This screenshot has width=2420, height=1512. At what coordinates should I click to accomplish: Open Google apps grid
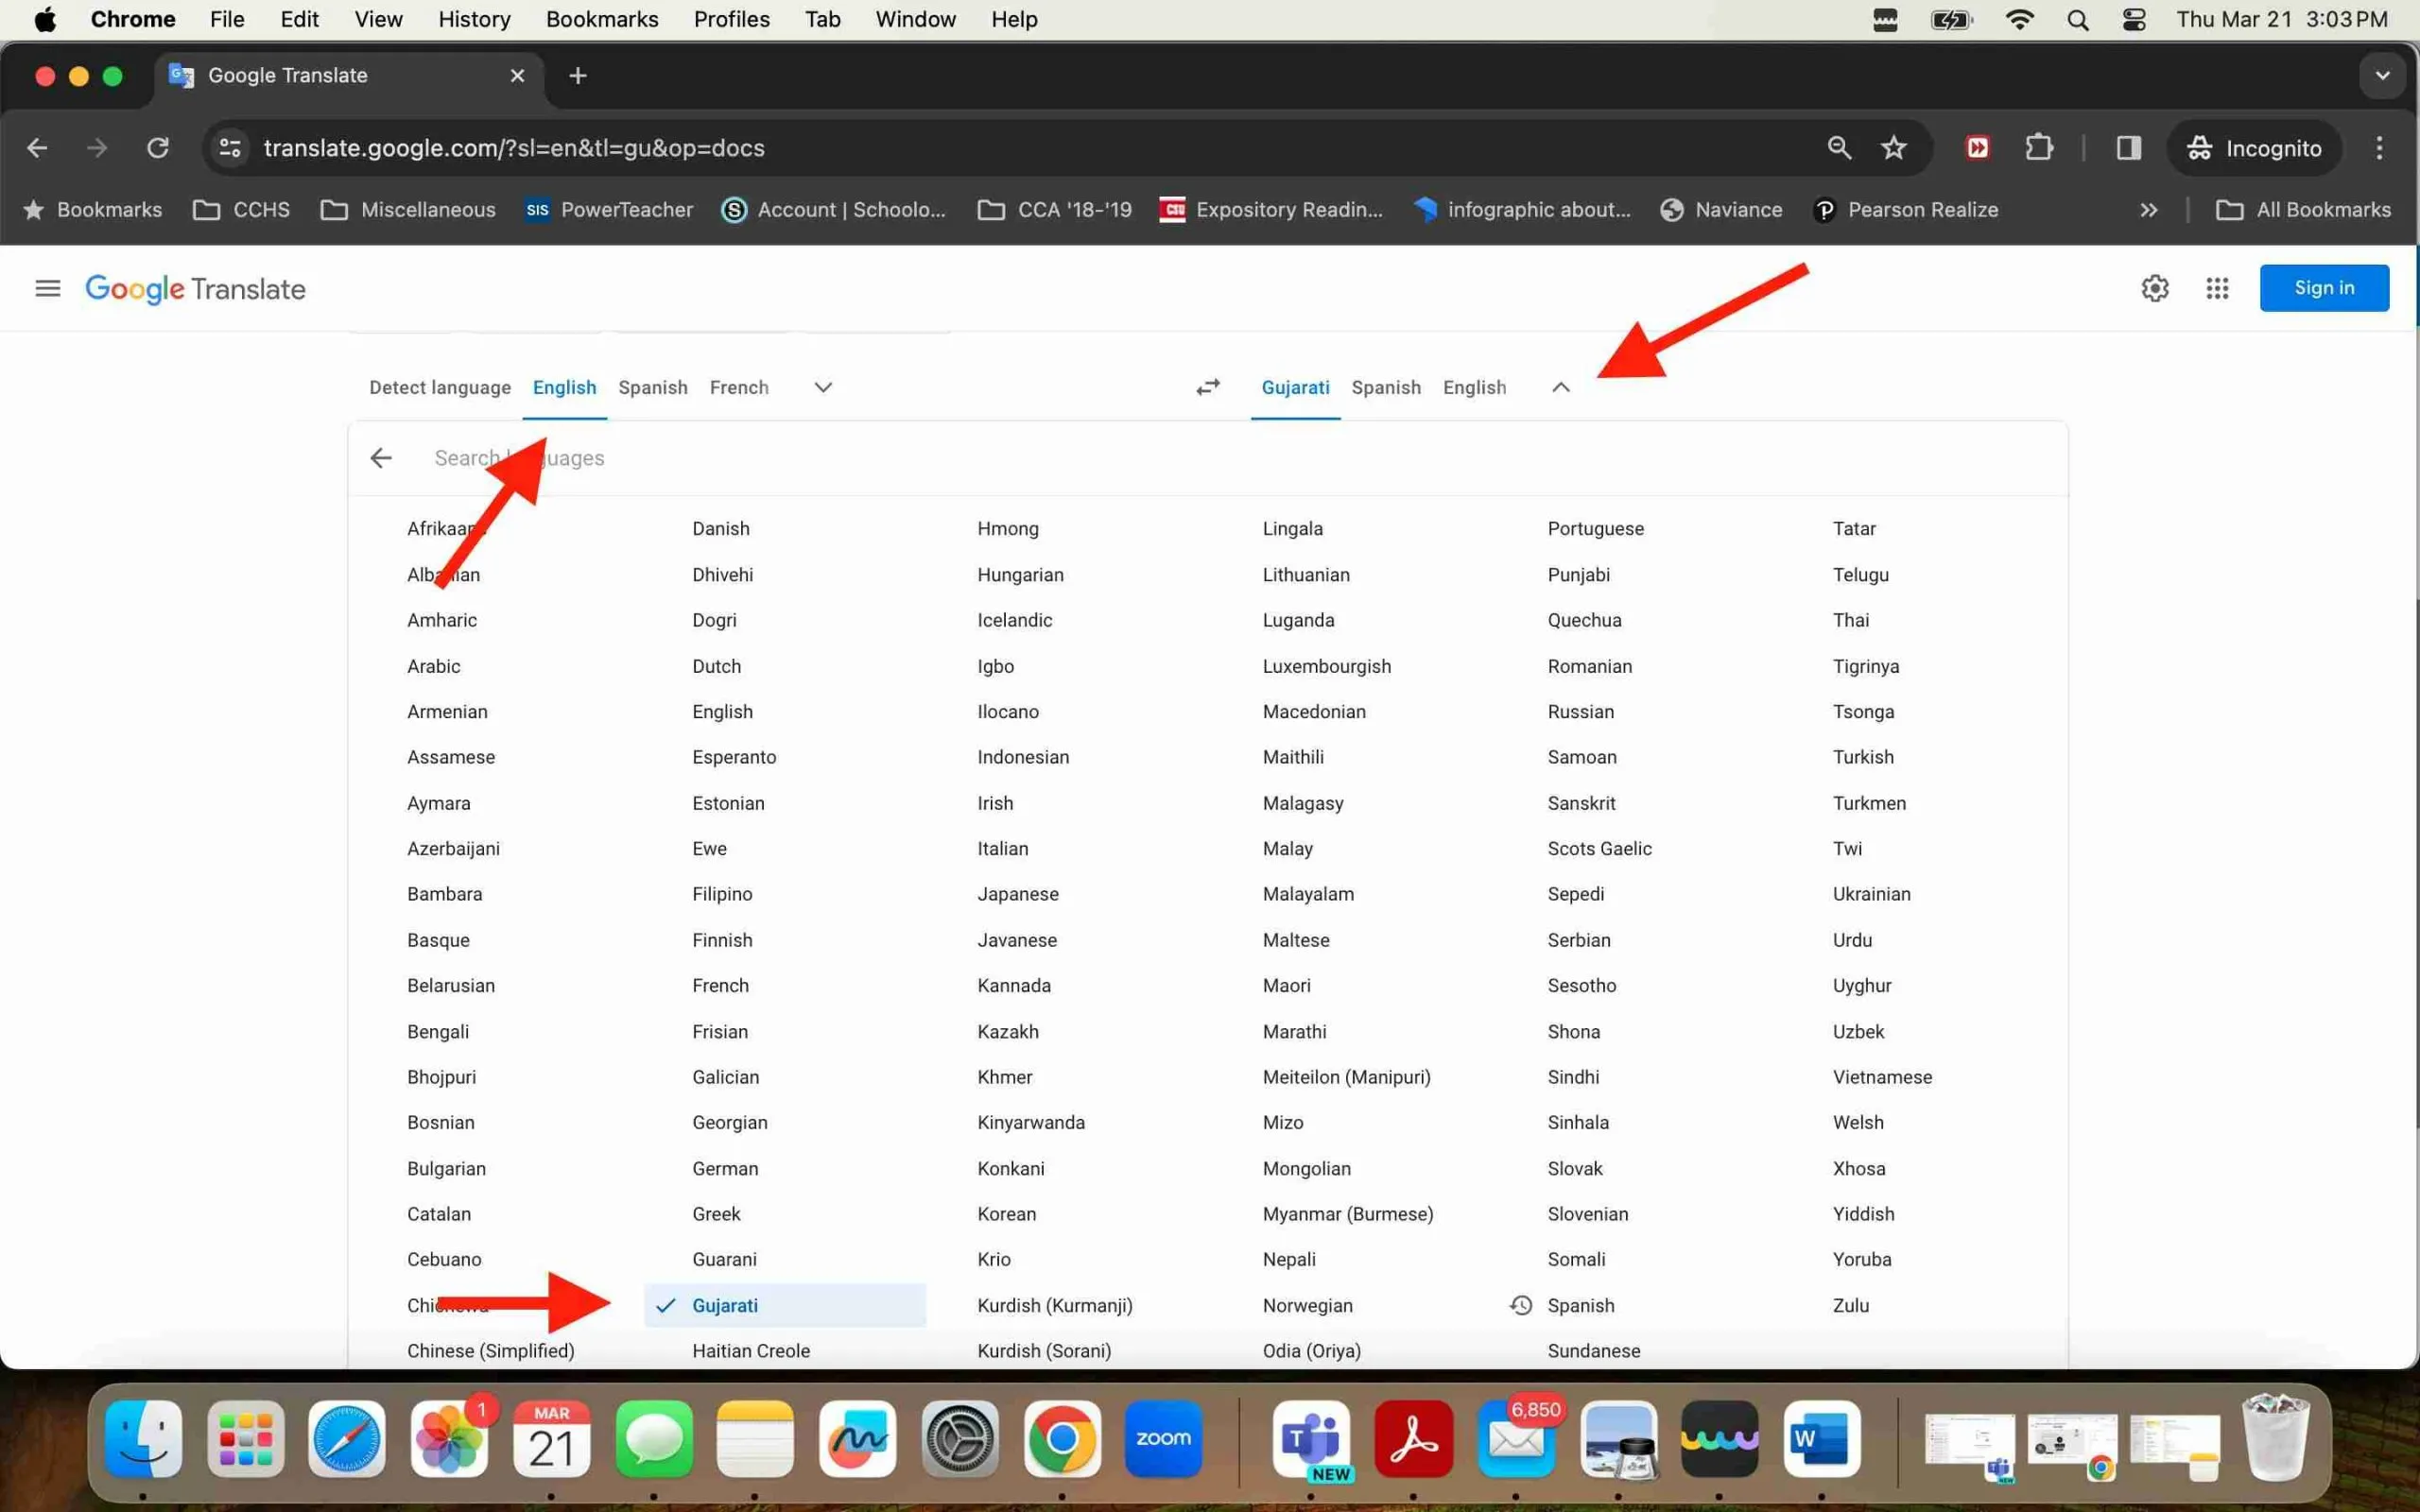2217,288
